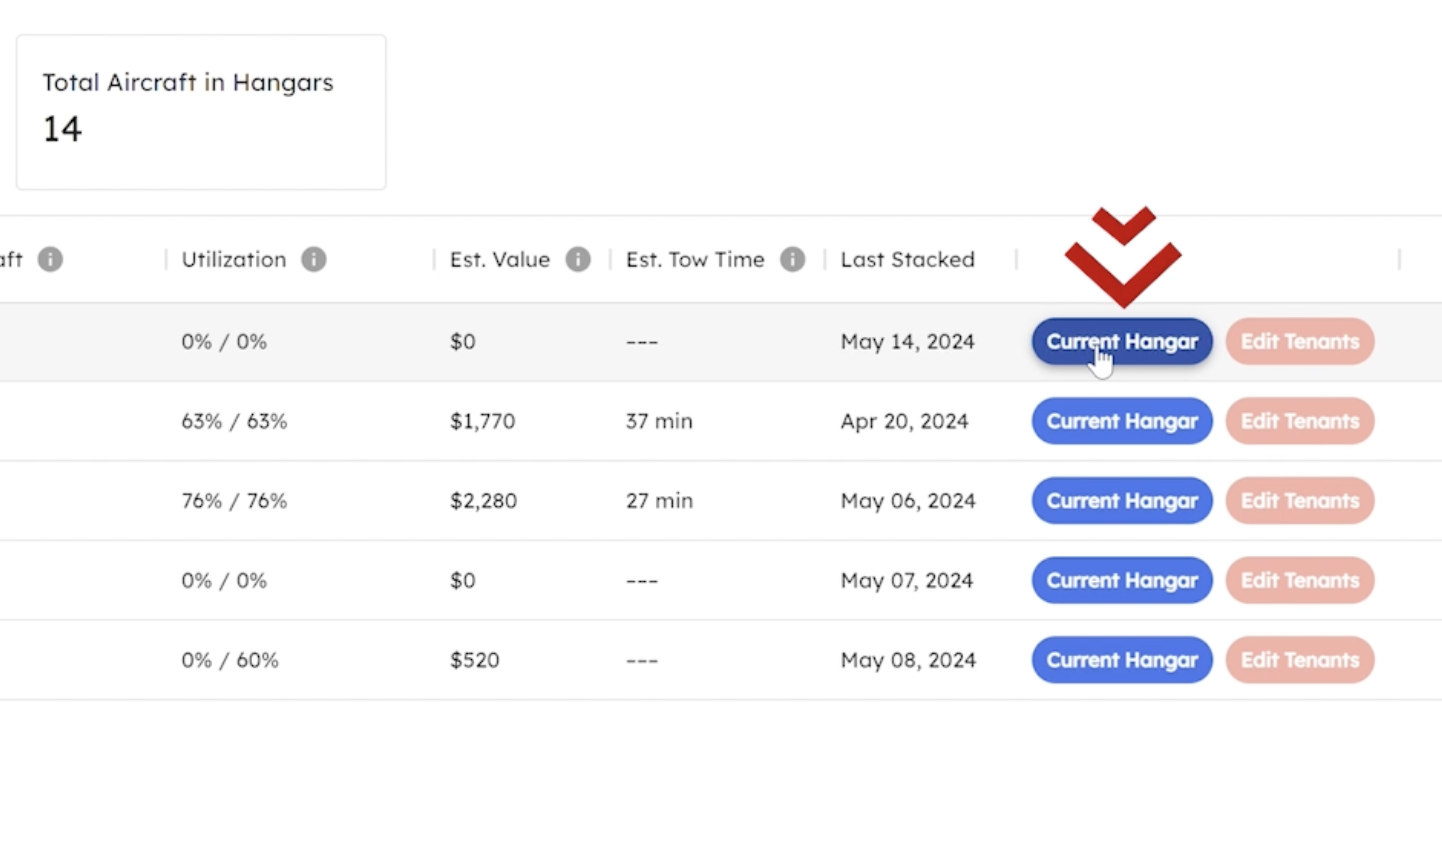Image resolution: width=1442 pixels, height=844 pixels.
Task: Sort by the Last Stacked column header
Action: pos(907,260)
